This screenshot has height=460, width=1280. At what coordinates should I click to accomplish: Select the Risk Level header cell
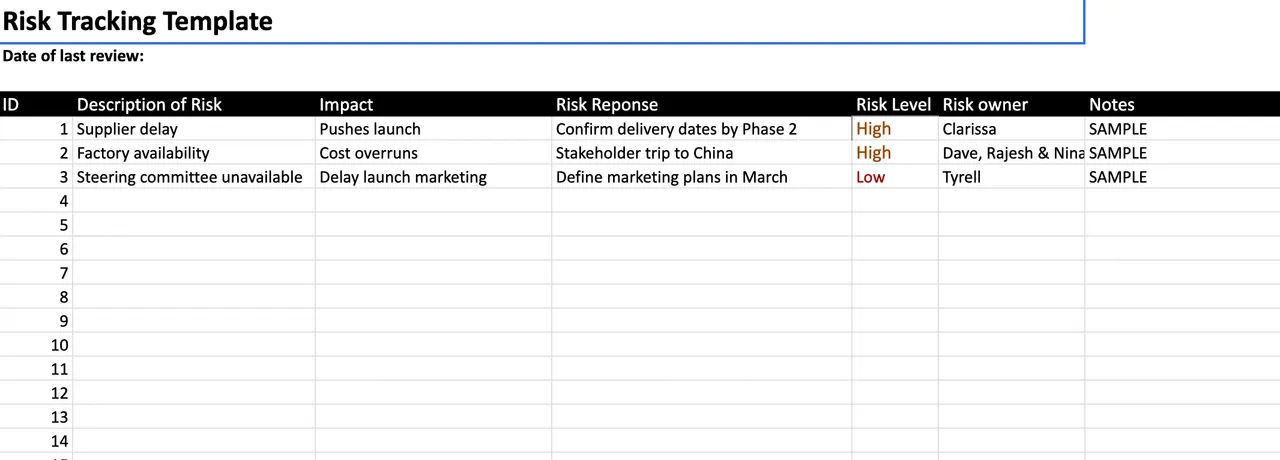pos(895,104)
